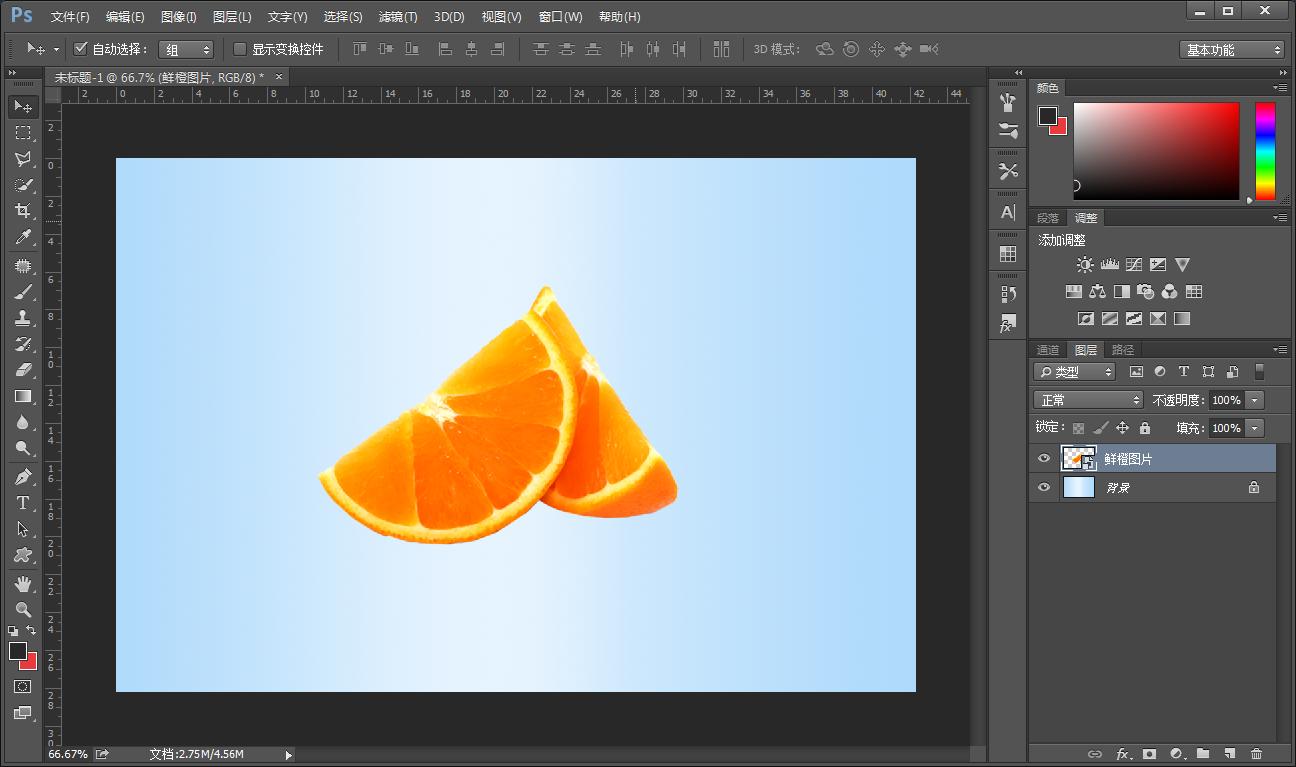
Task: Enable the 自动选择 checkbox
Action: (81, 49)
